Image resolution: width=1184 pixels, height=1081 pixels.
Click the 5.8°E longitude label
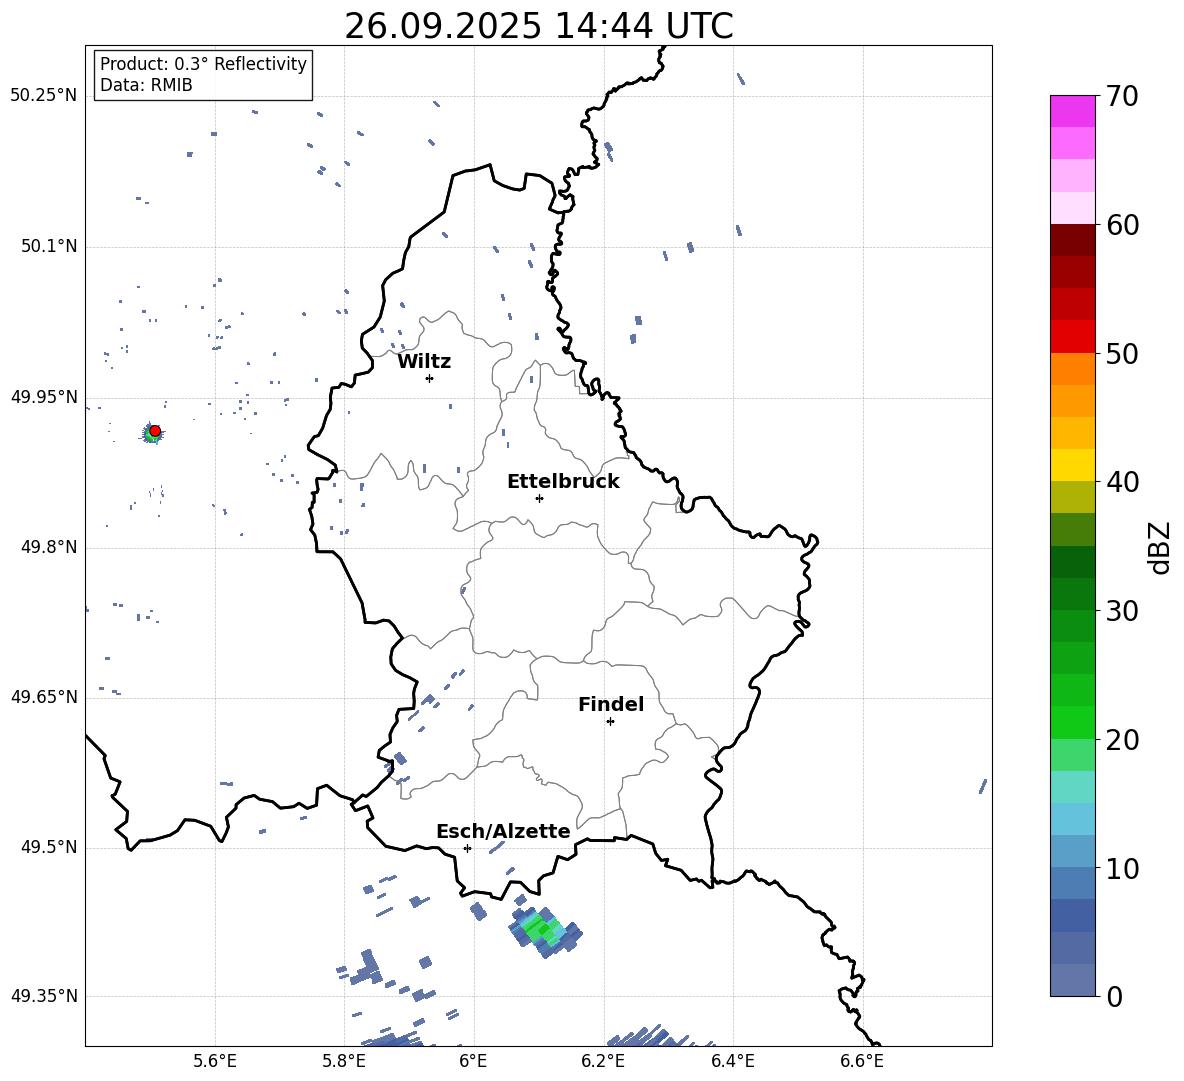click(344, 1061)
